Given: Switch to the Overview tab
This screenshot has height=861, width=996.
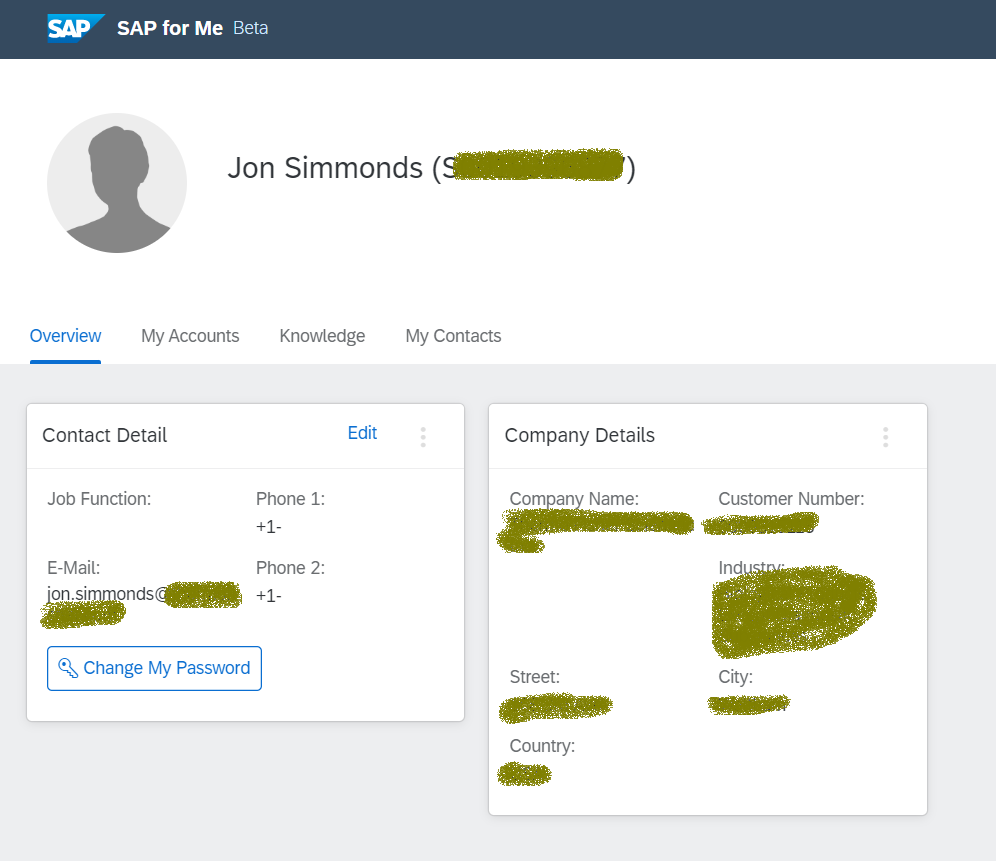Looking at the screenshot, I should point(65,336).
